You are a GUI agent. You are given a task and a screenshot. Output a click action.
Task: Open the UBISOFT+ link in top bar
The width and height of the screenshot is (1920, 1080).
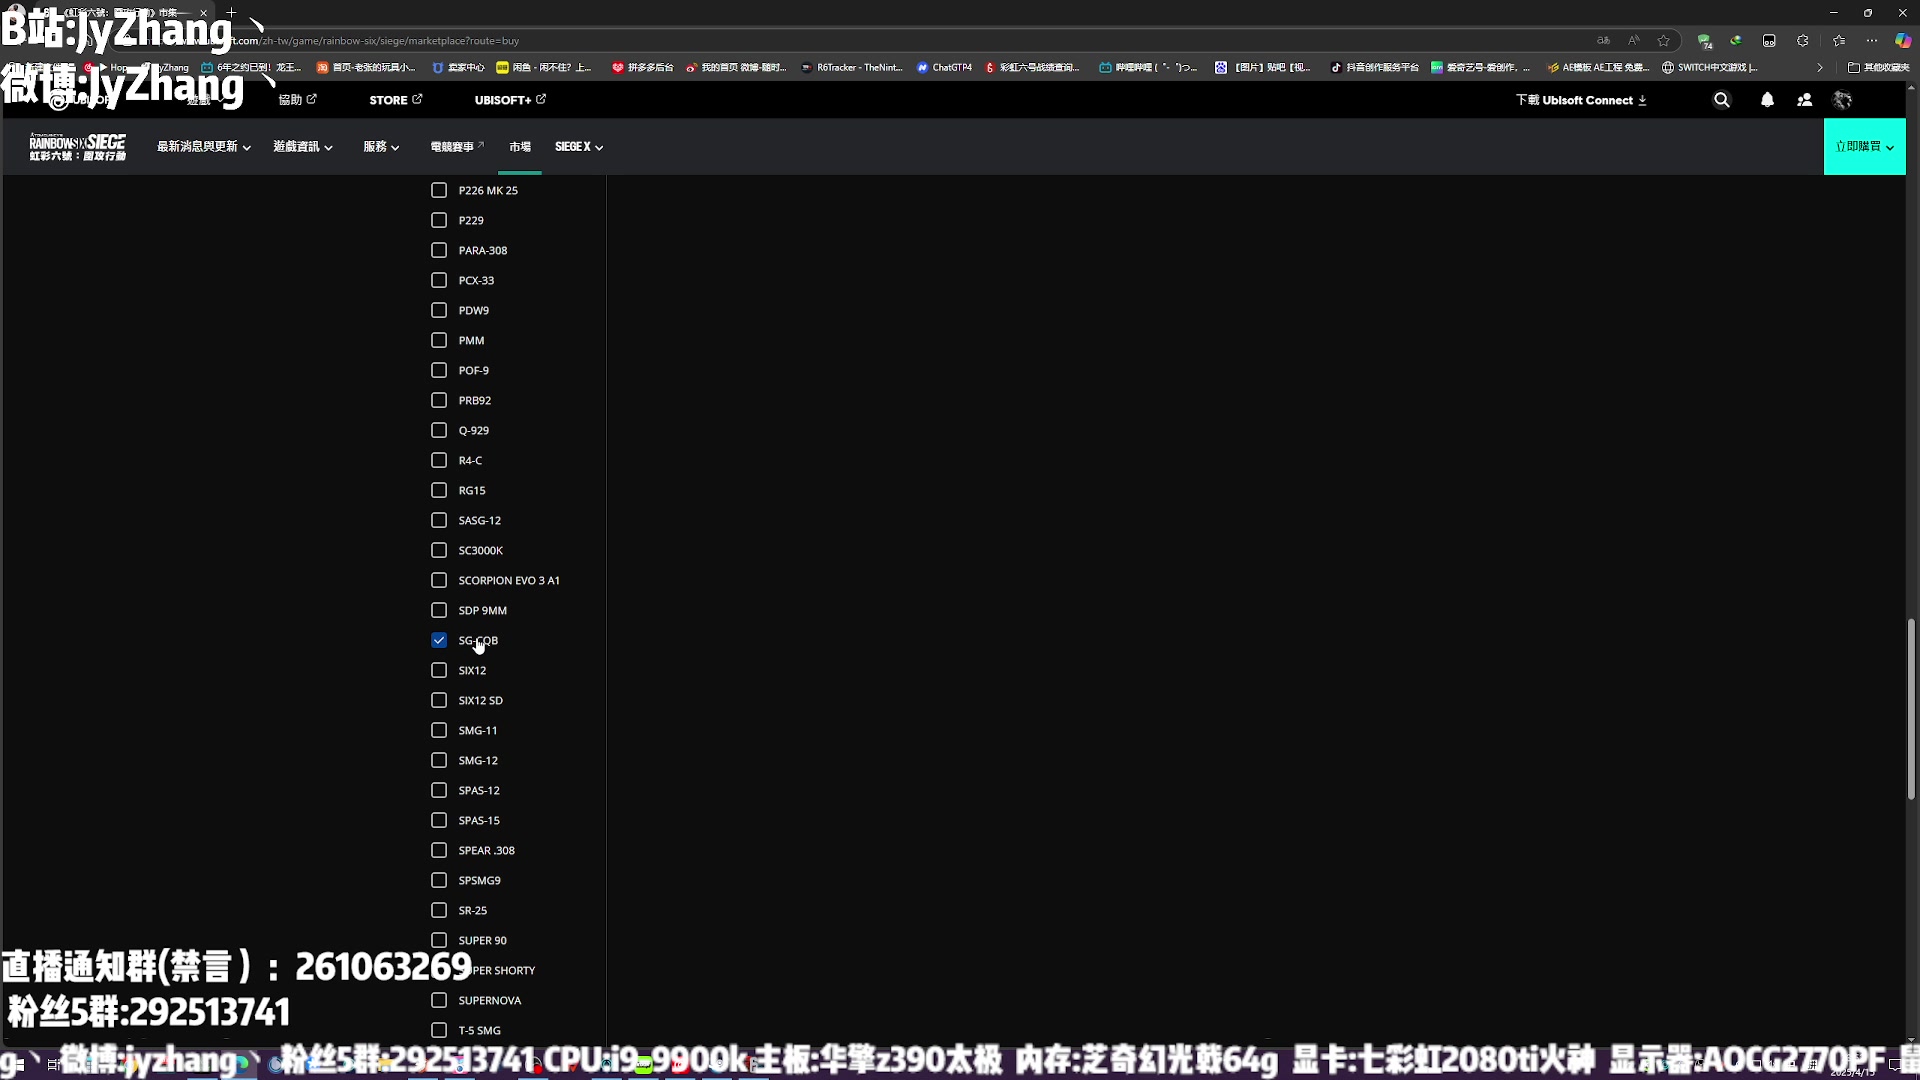point(510,100)
